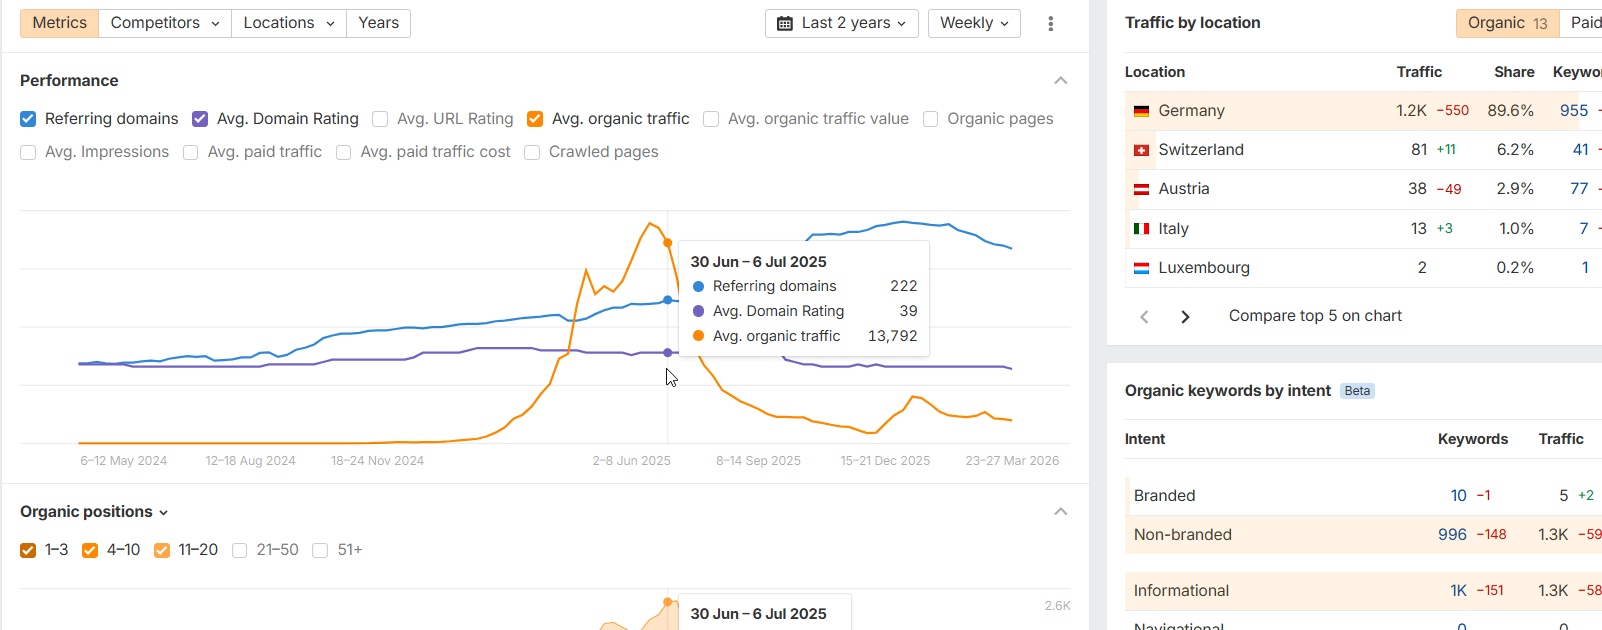
Task: Collapse the Organic positions chart section
Action: 1061,512
